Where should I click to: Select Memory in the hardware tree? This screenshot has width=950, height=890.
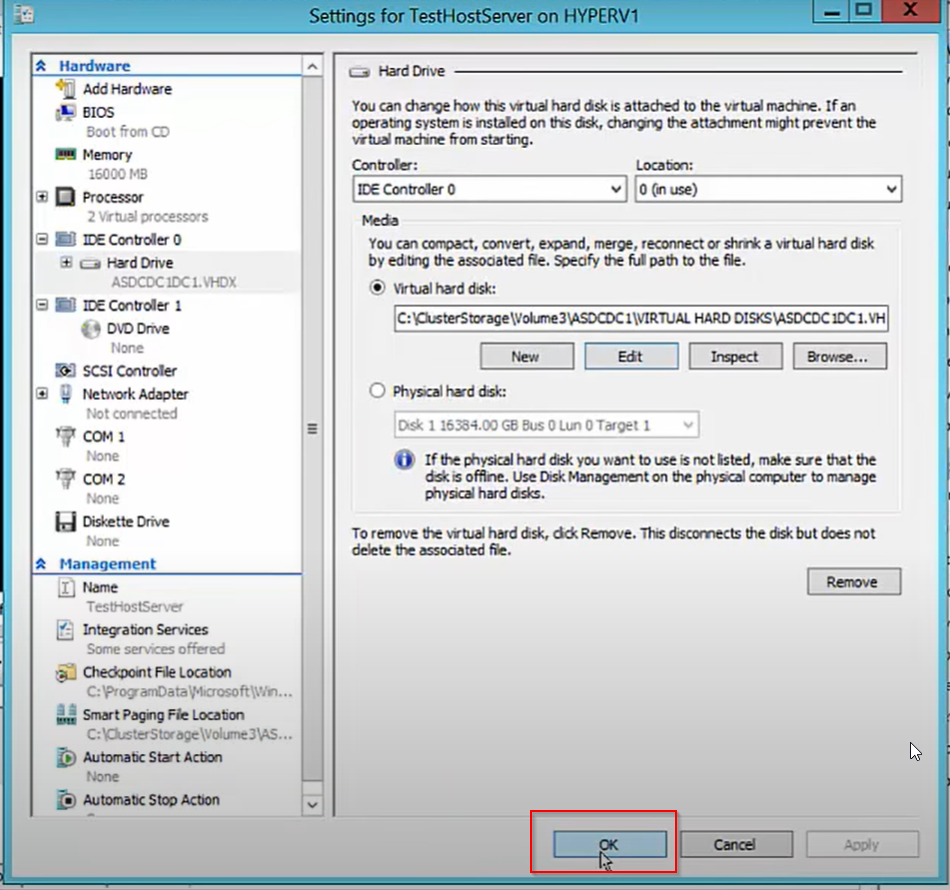(x=107, y=155)
